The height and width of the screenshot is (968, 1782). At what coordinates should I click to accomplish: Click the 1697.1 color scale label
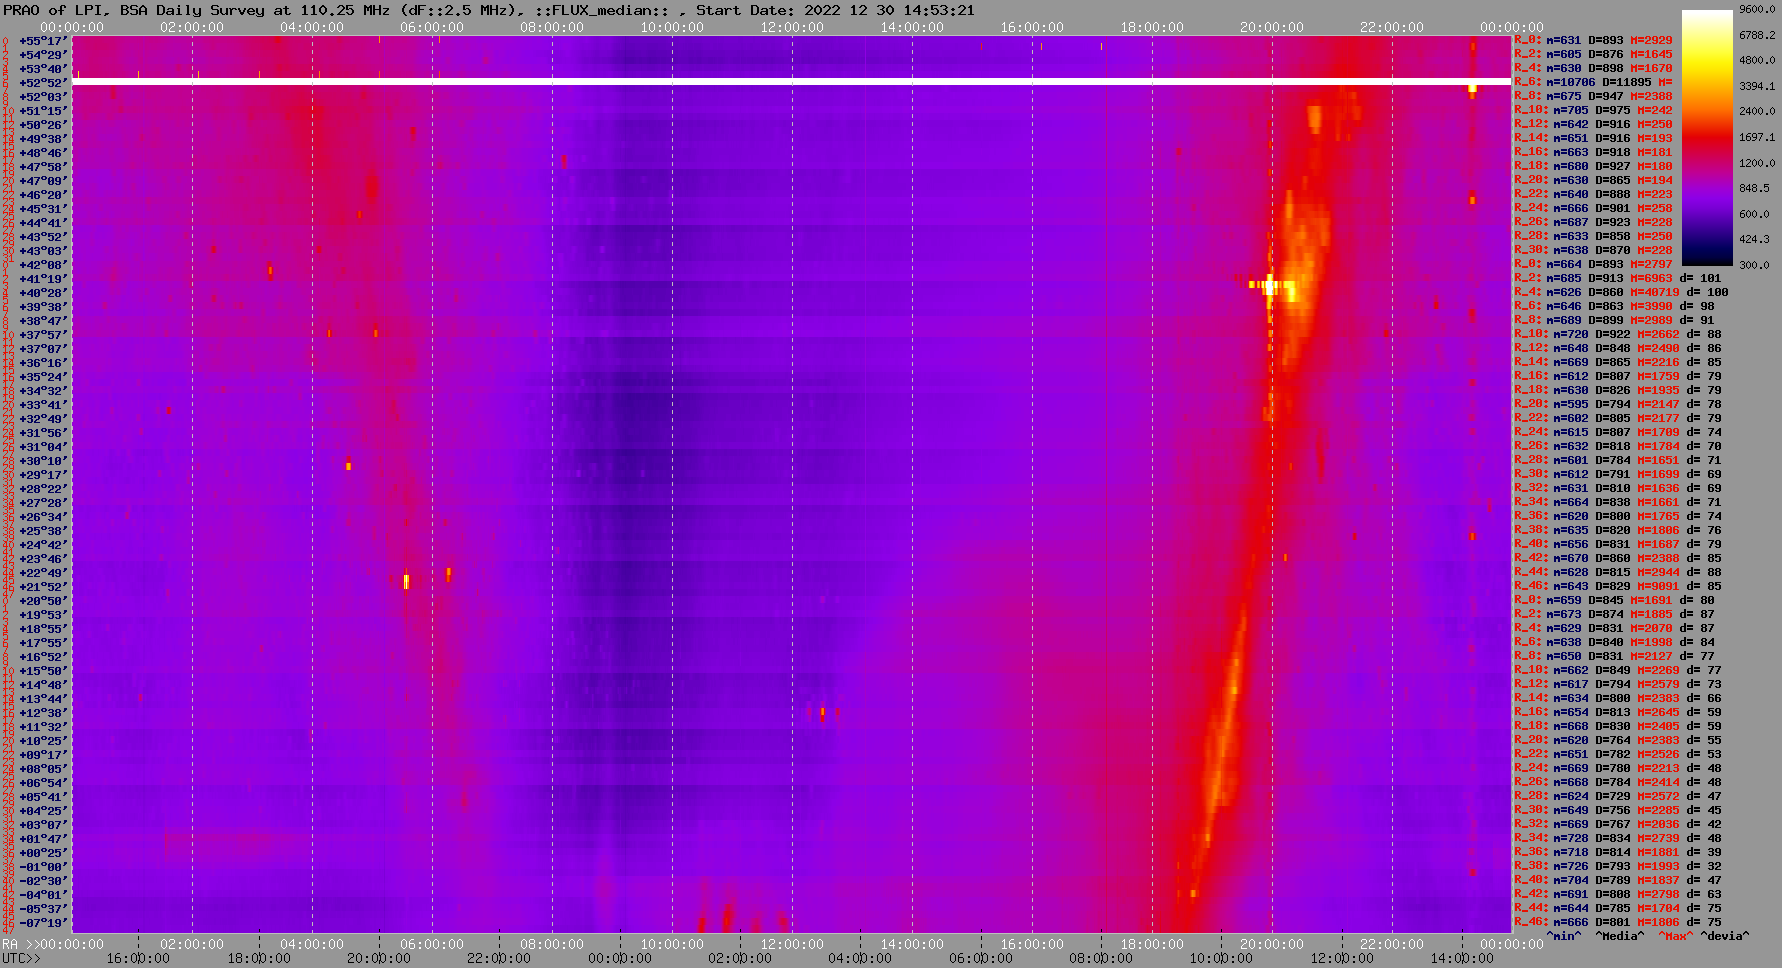pyautogui.click(x=1757, y=137)
